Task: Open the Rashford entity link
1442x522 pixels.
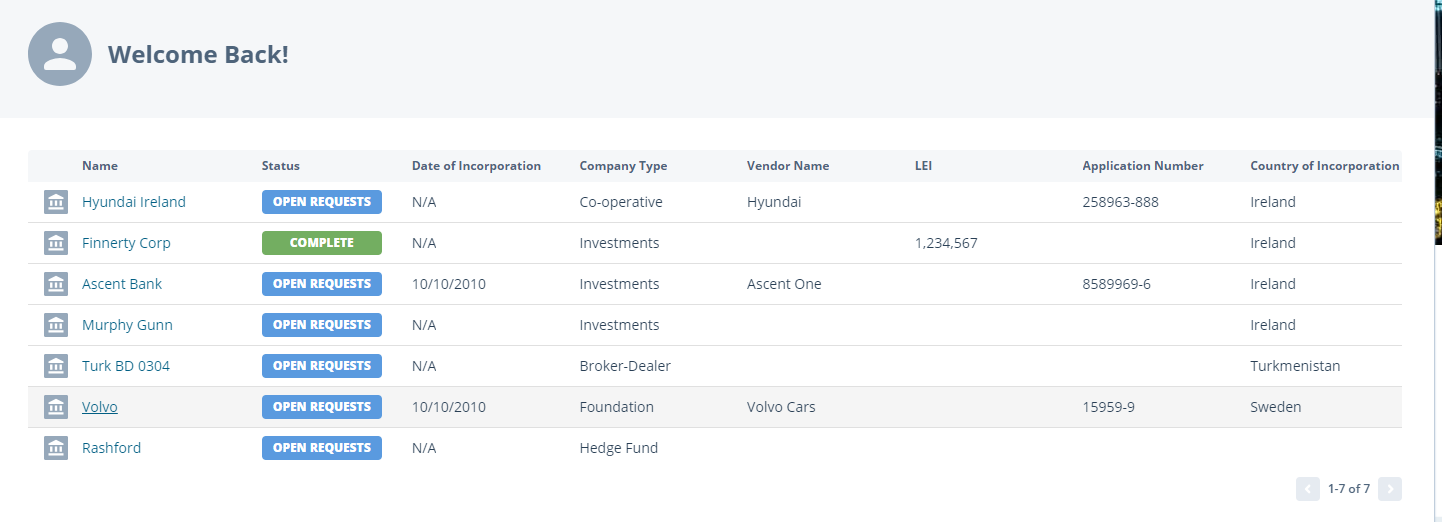Action: (x=111, y=448)
